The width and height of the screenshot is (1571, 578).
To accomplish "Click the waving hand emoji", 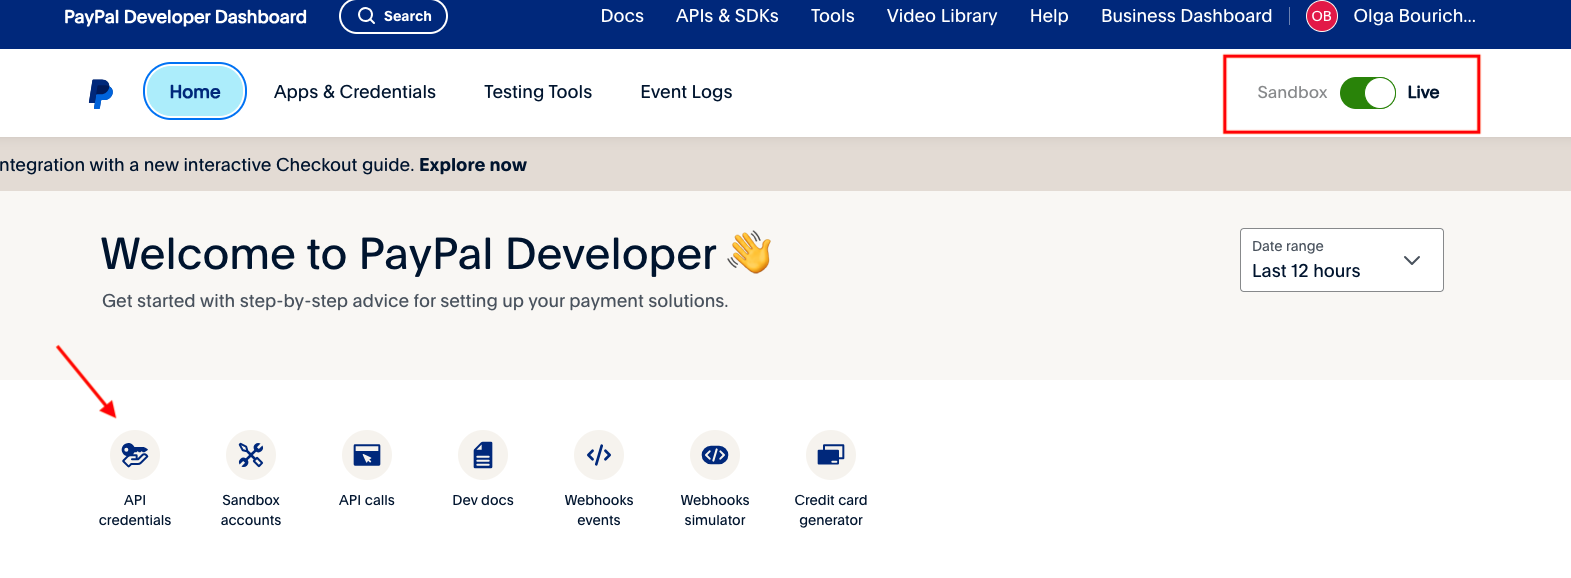I will [x=750, y=252].
